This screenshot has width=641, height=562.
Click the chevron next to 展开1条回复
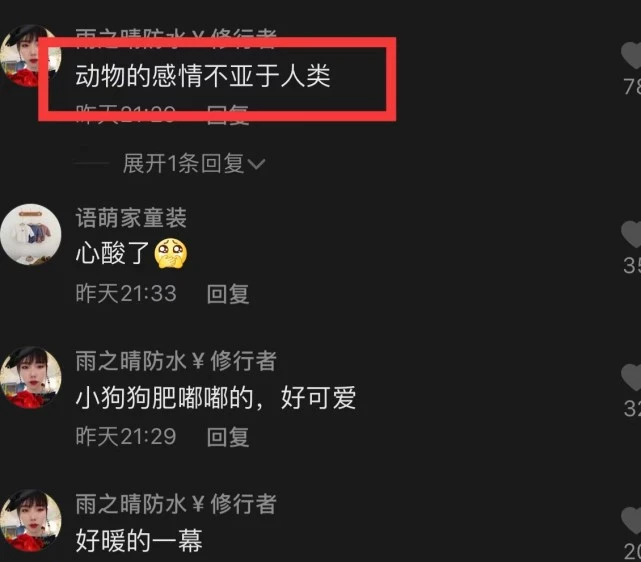tap(256, 164)
